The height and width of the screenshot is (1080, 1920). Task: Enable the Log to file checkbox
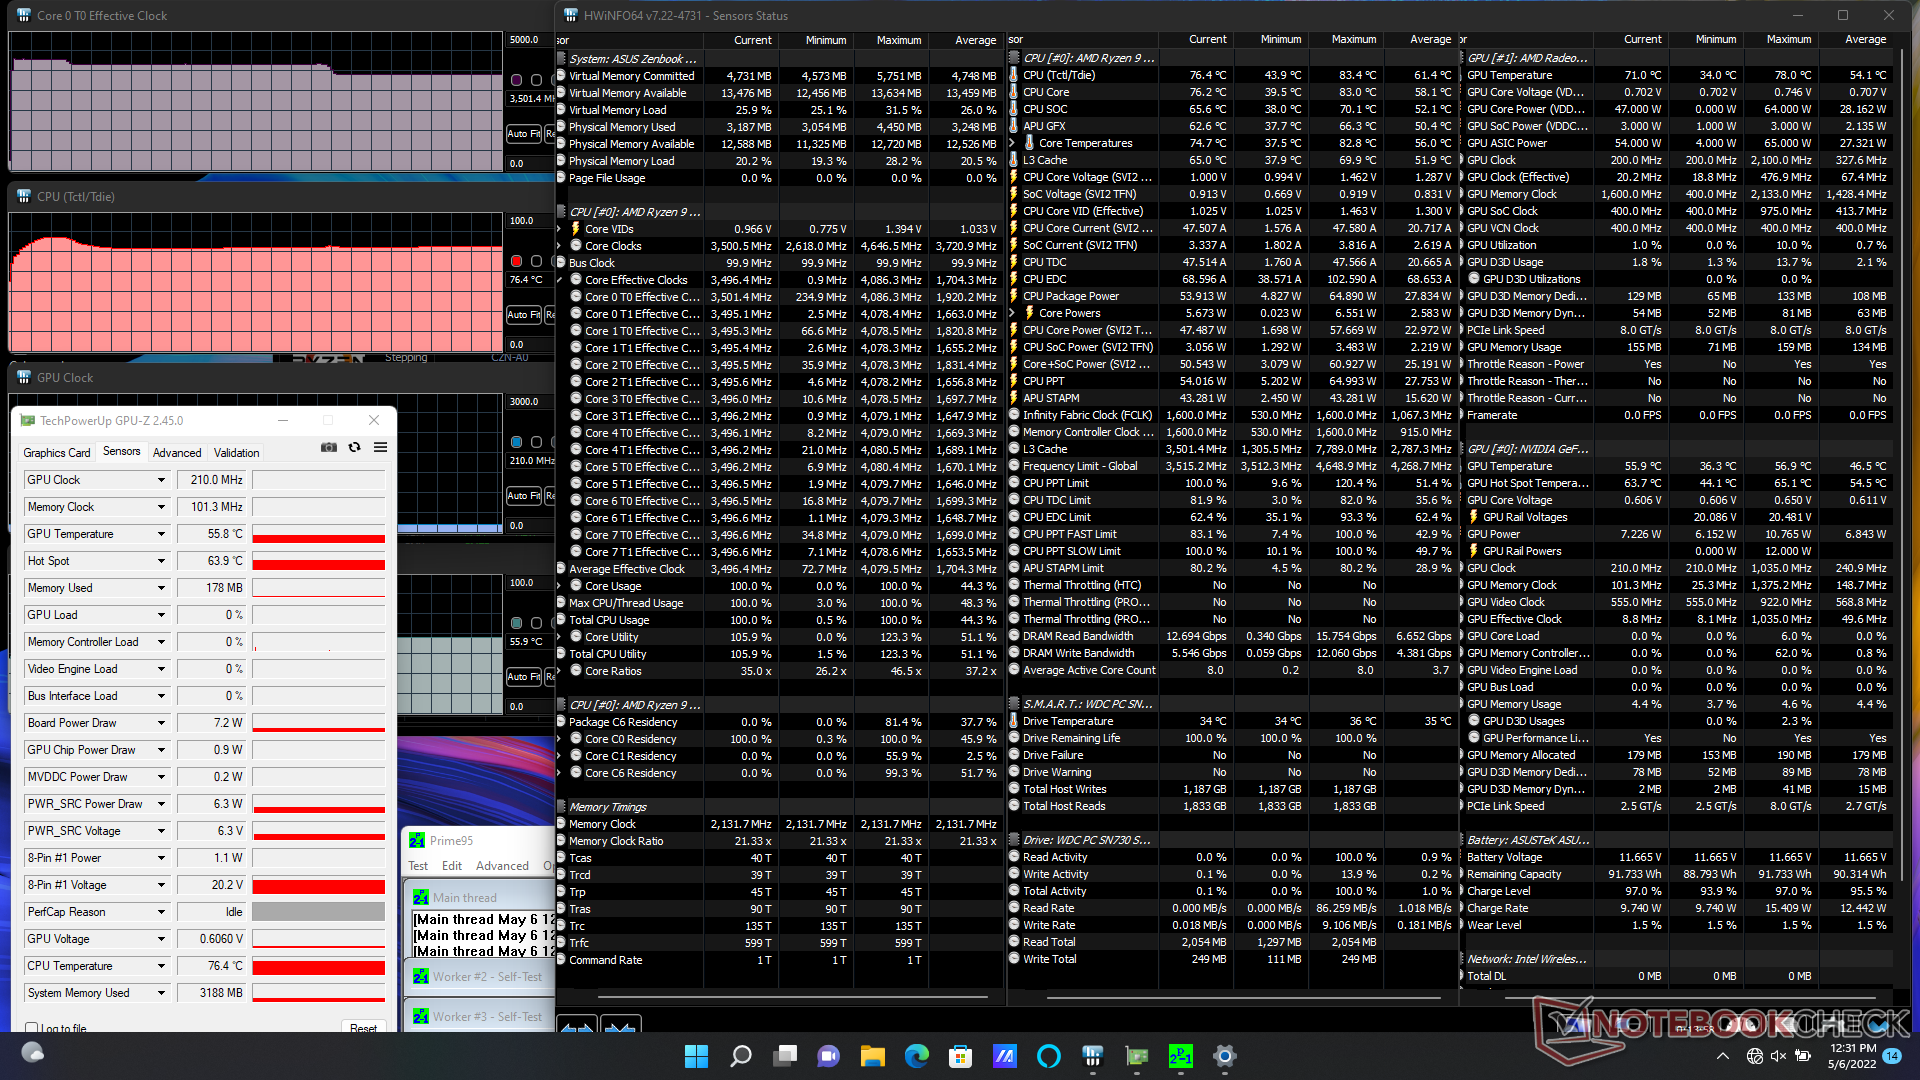tap(33, 1027)
